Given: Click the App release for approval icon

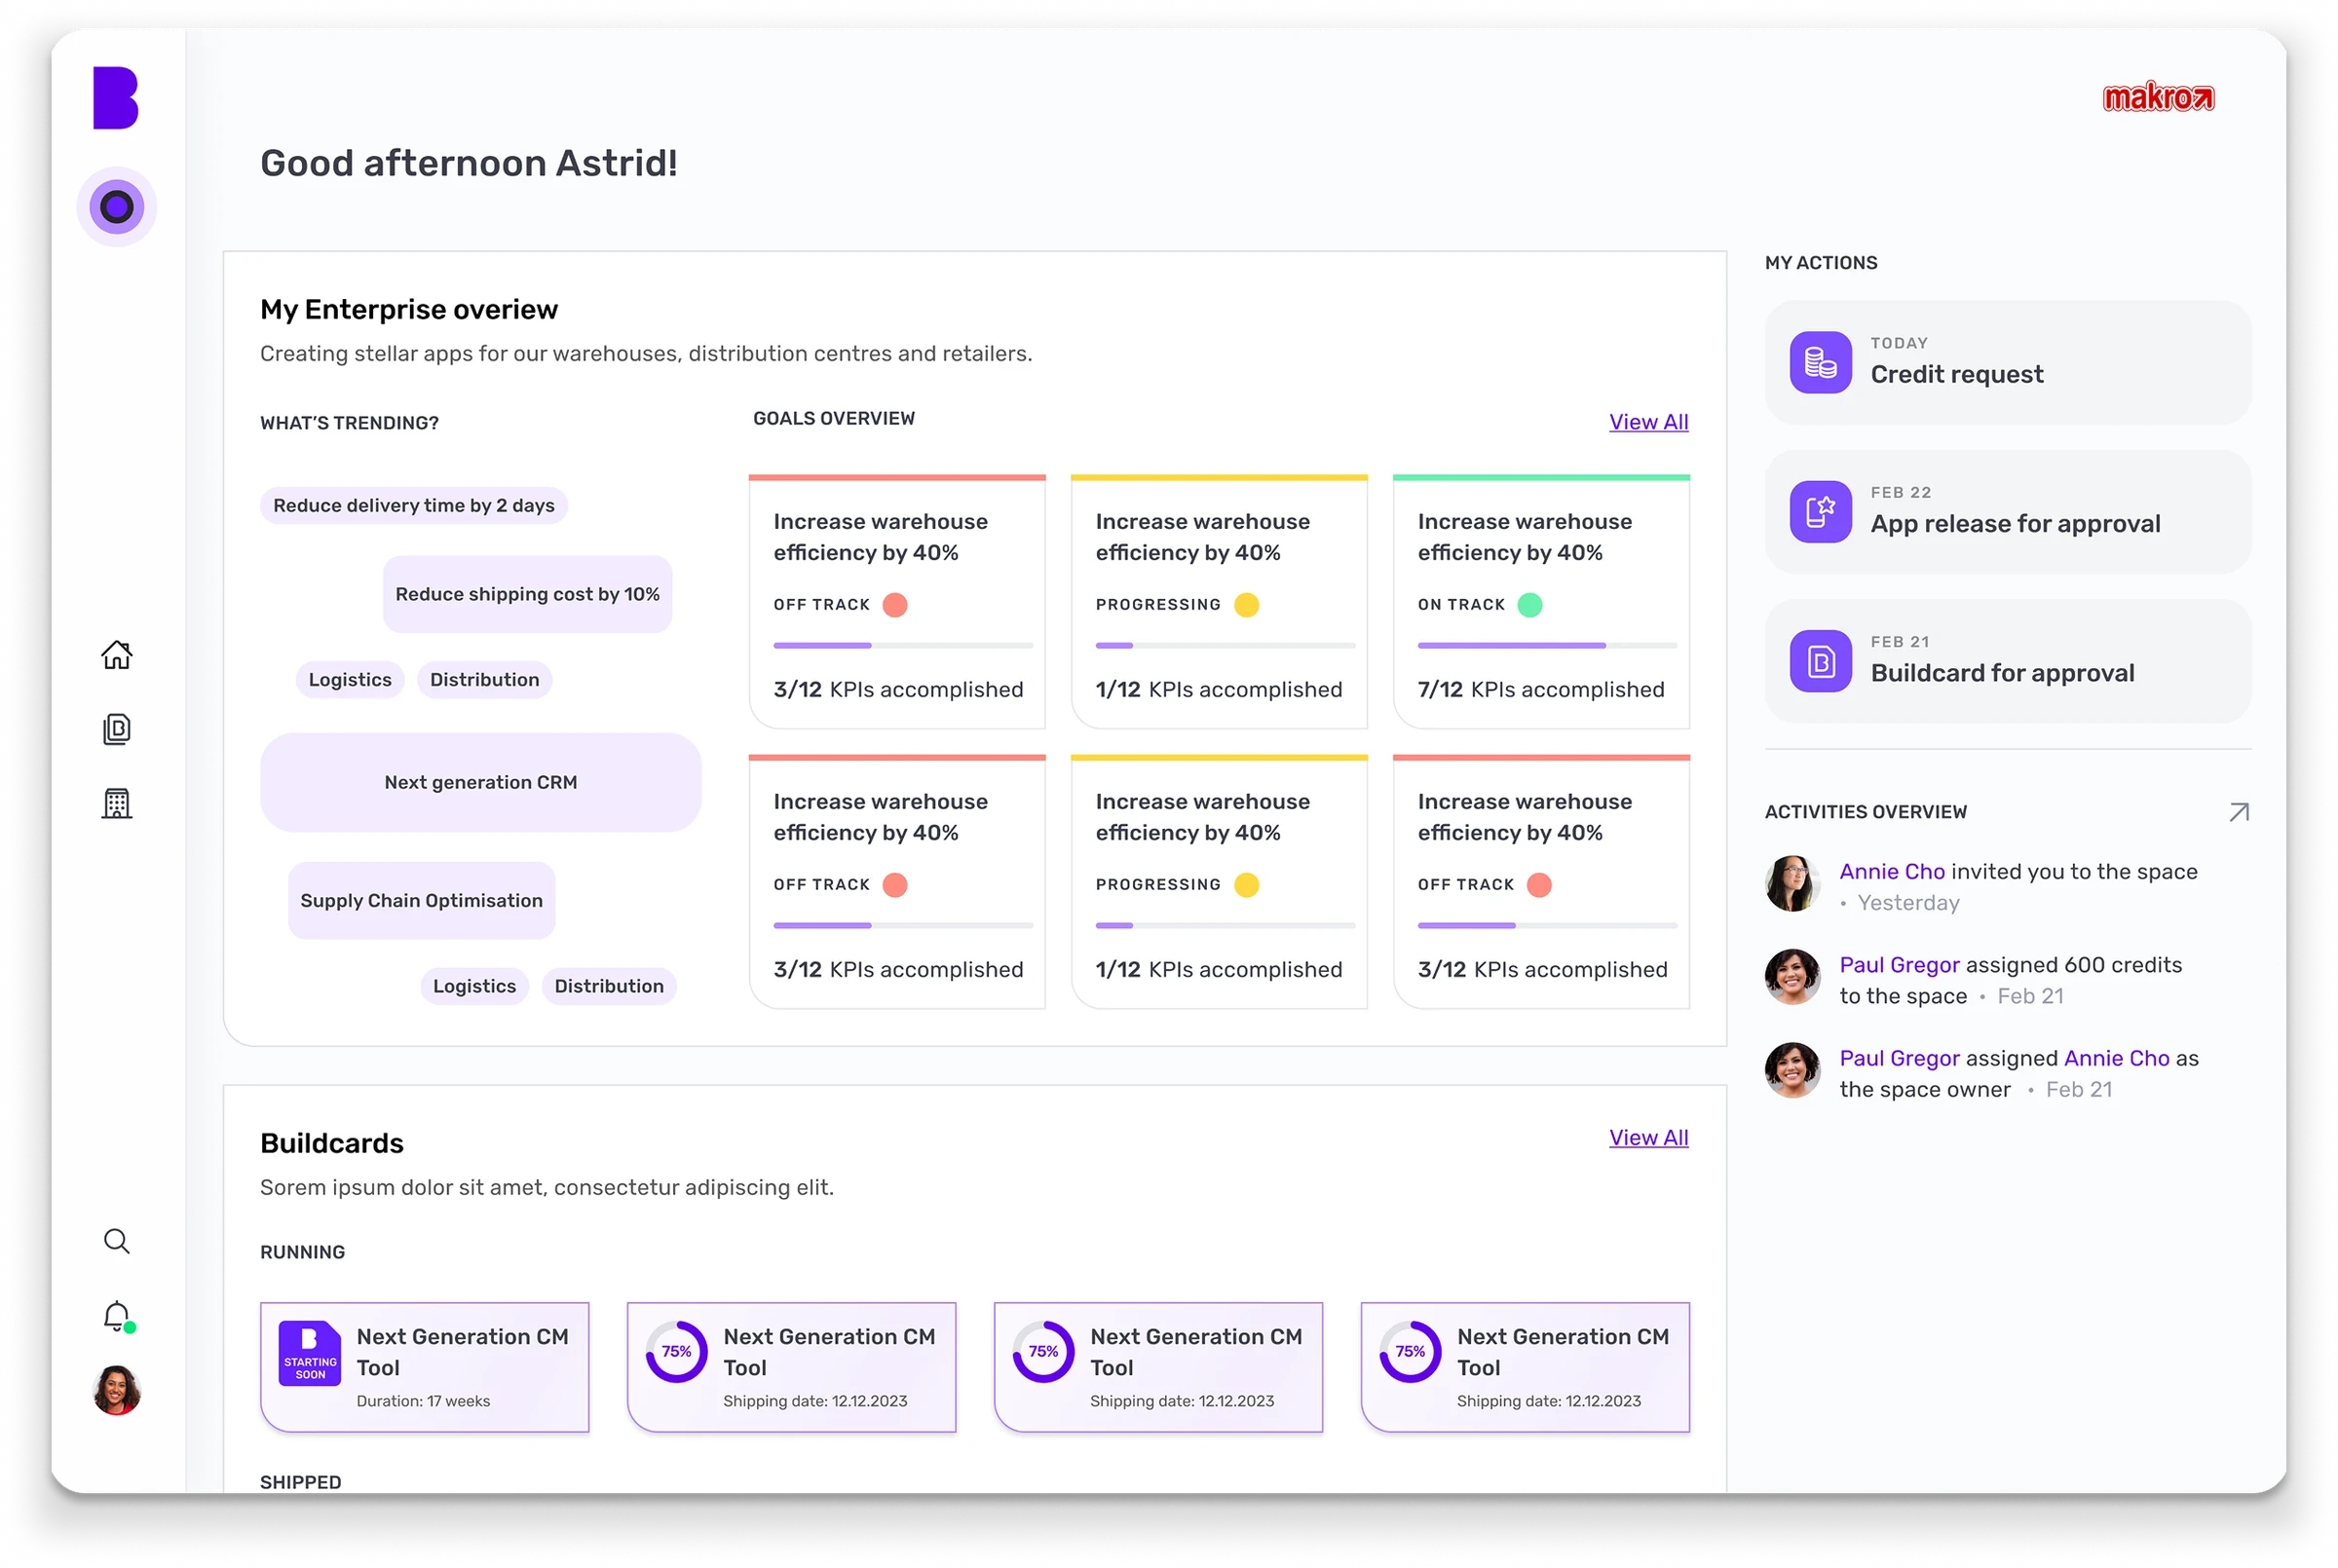Looking at the screenshot, I should point(1821,512).
